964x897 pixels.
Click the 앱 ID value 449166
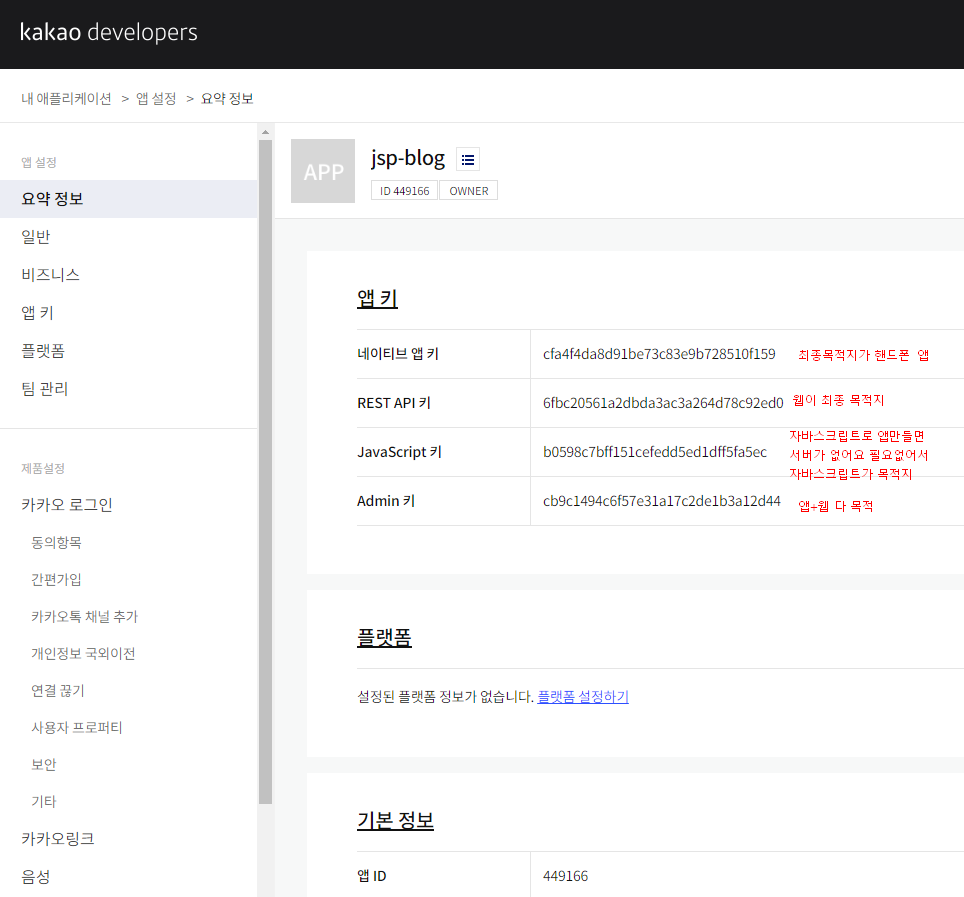[566, 876]
